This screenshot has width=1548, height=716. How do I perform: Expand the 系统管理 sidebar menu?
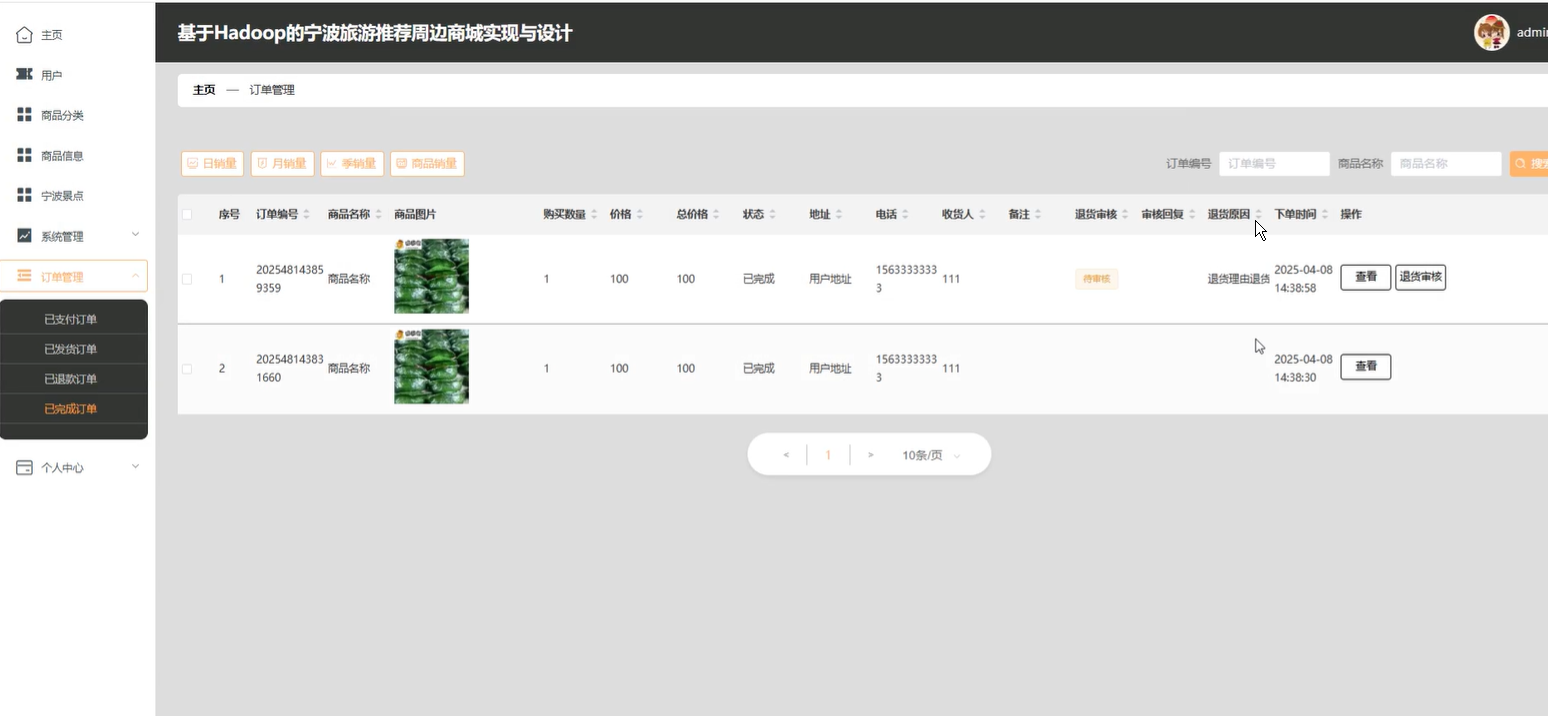[x=135, y=235]
